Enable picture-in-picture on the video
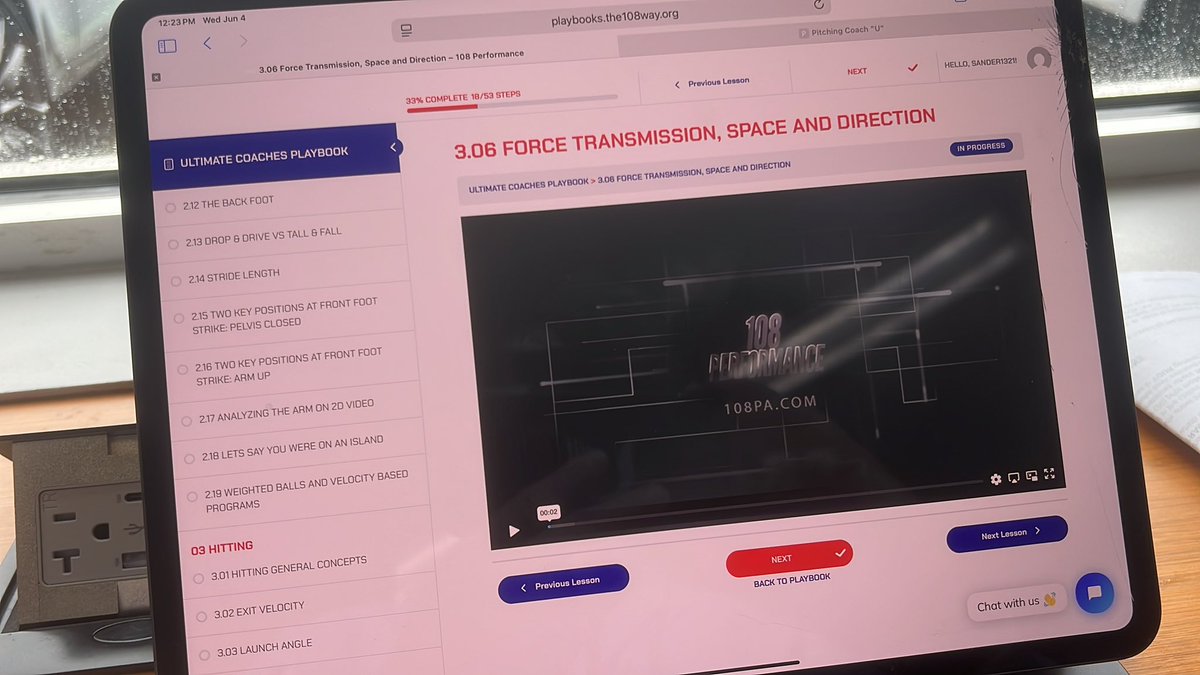This screenshot has width=1200, height=675. point(1031,476)
